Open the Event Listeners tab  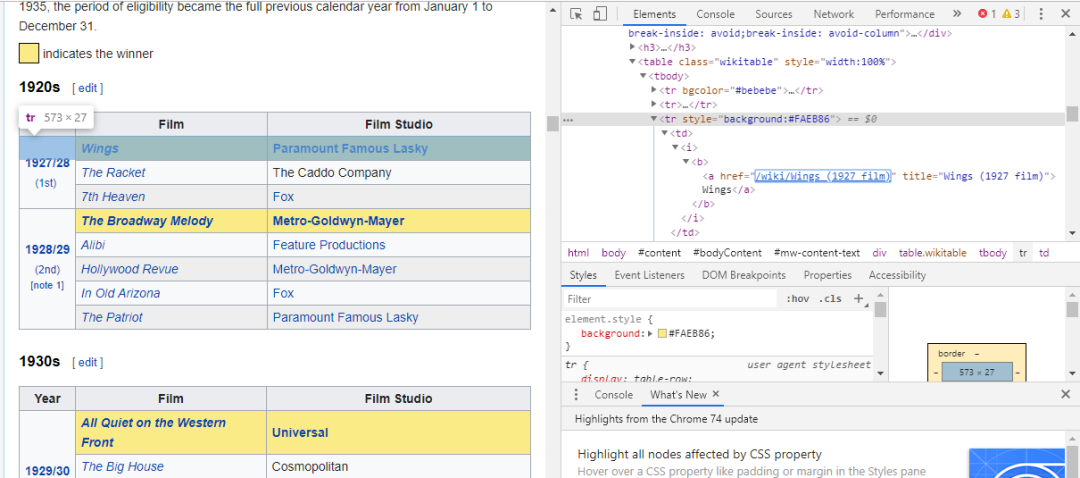tap(649, 275)
